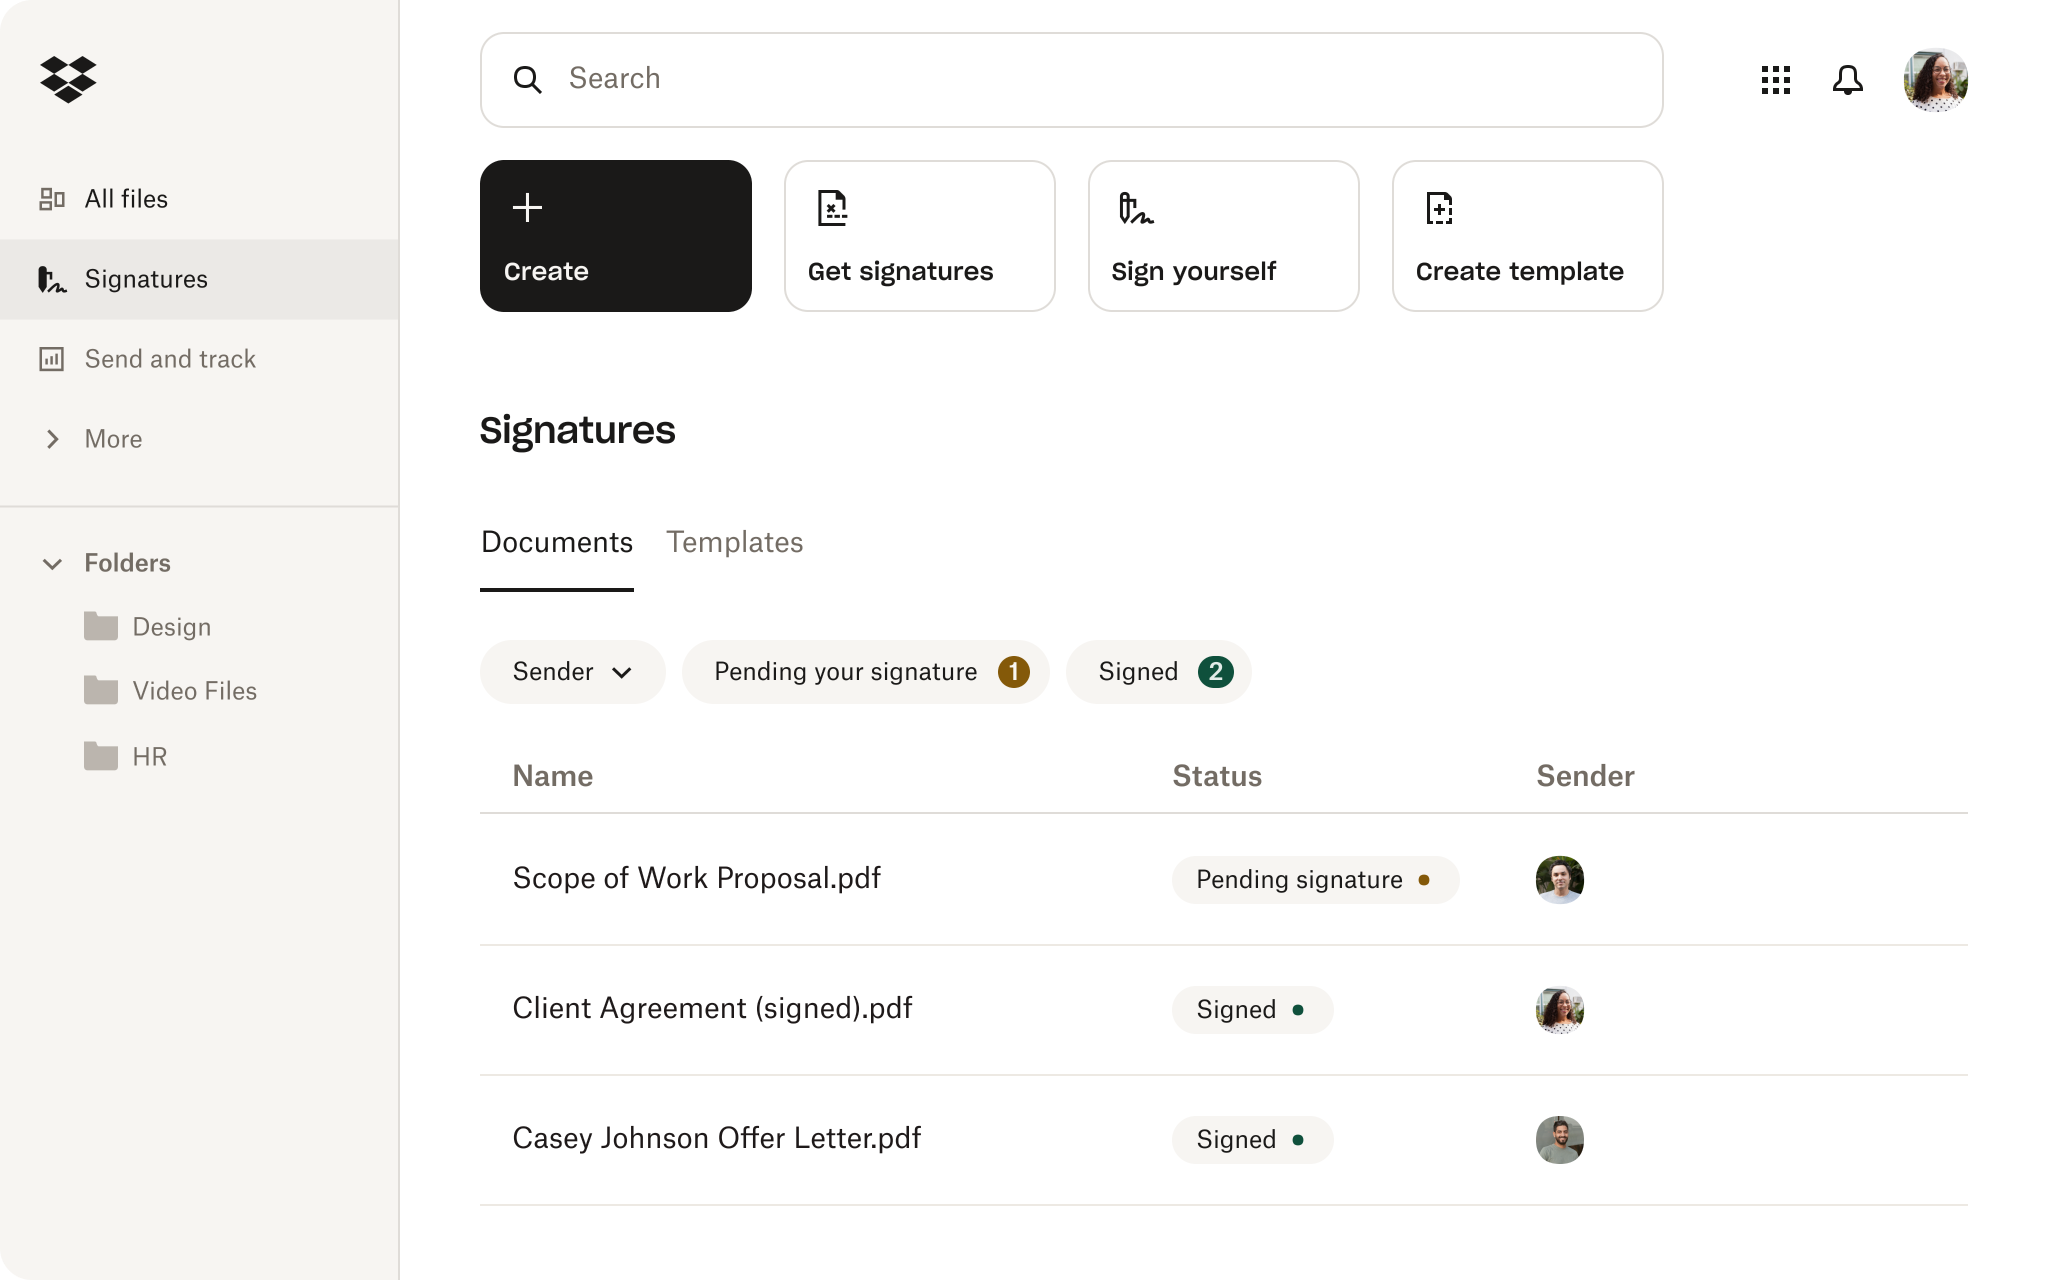Viewport: 2048px width, 1280px height.
Task: Toggle the apps grid menu
Action: [x=1775, y=80]
